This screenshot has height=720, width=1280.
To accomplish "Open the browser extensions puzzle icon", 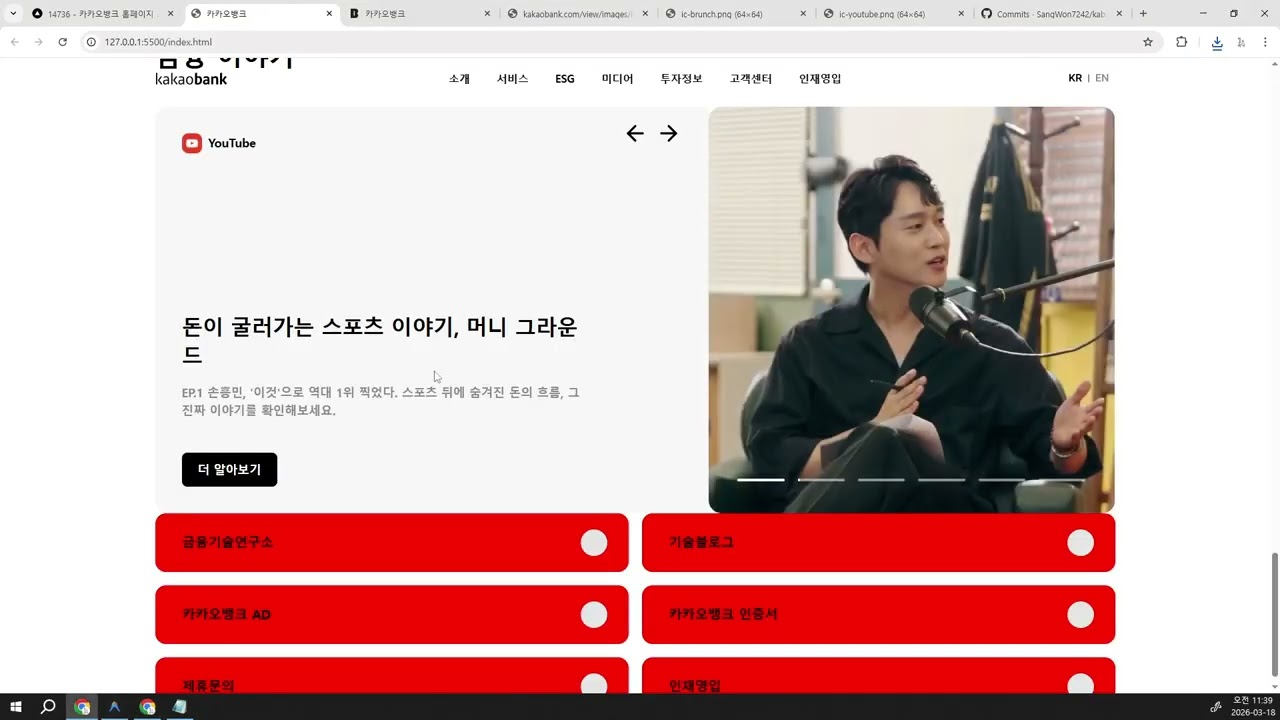I will (x=1181, y=42).
